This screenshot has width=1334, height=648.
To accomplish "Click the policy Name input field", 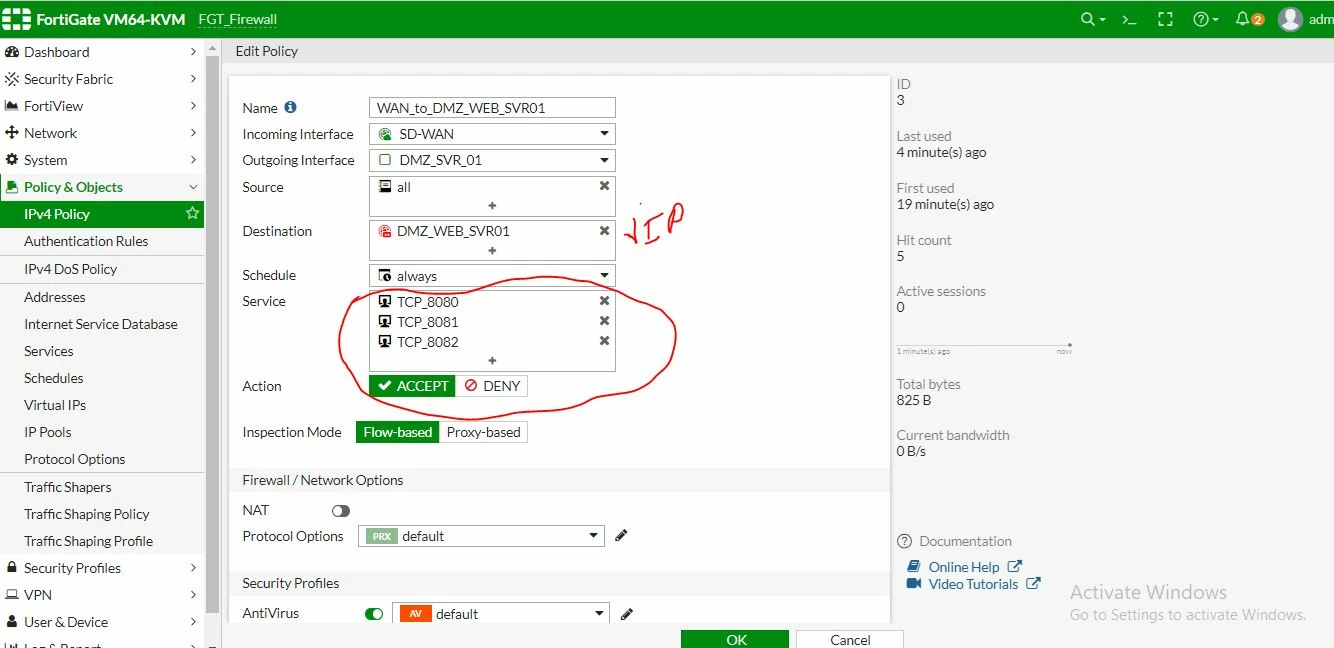I will 492,108.
